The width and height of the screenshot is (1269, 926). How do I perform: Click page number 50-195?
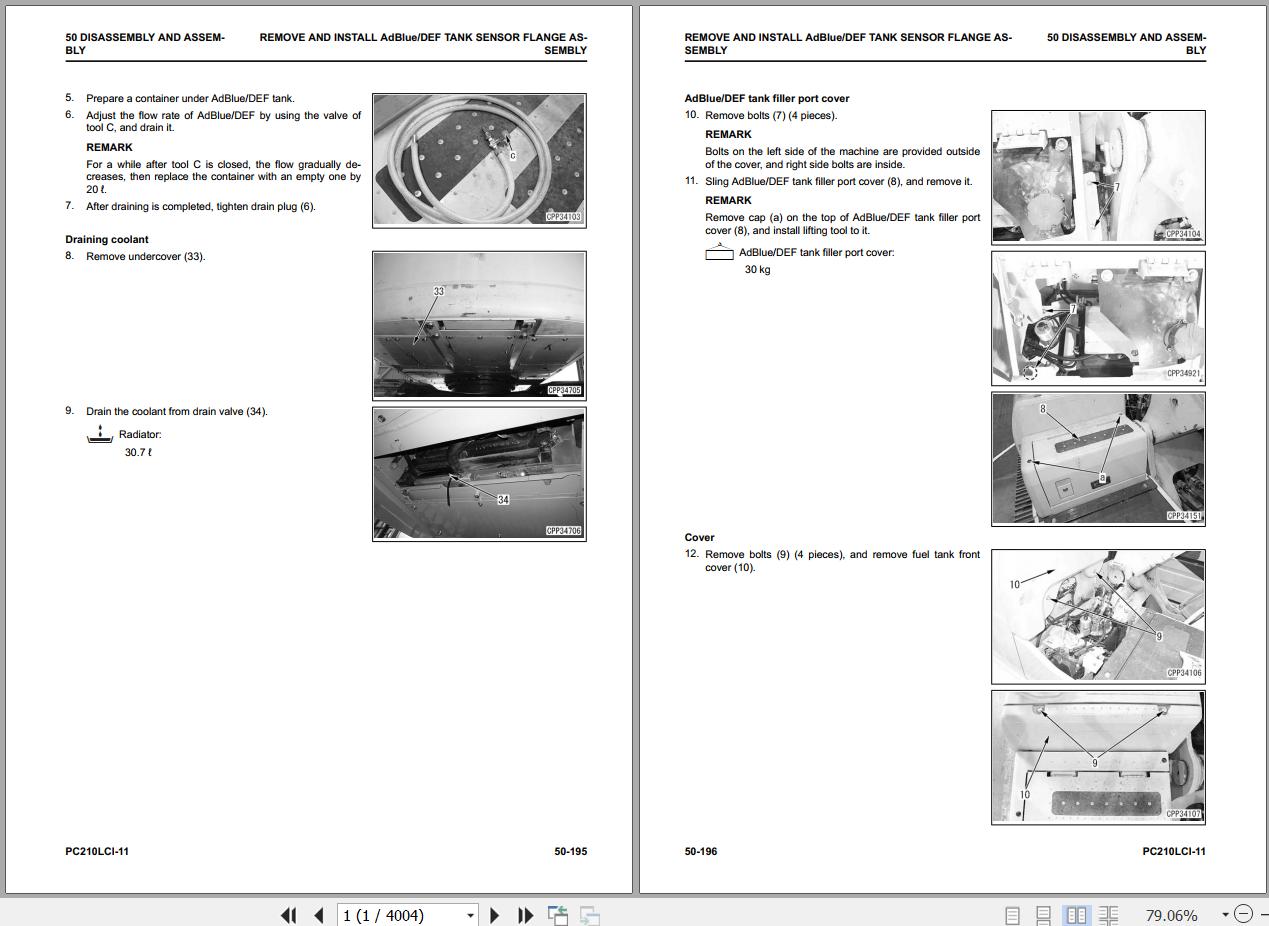(571, 851)
